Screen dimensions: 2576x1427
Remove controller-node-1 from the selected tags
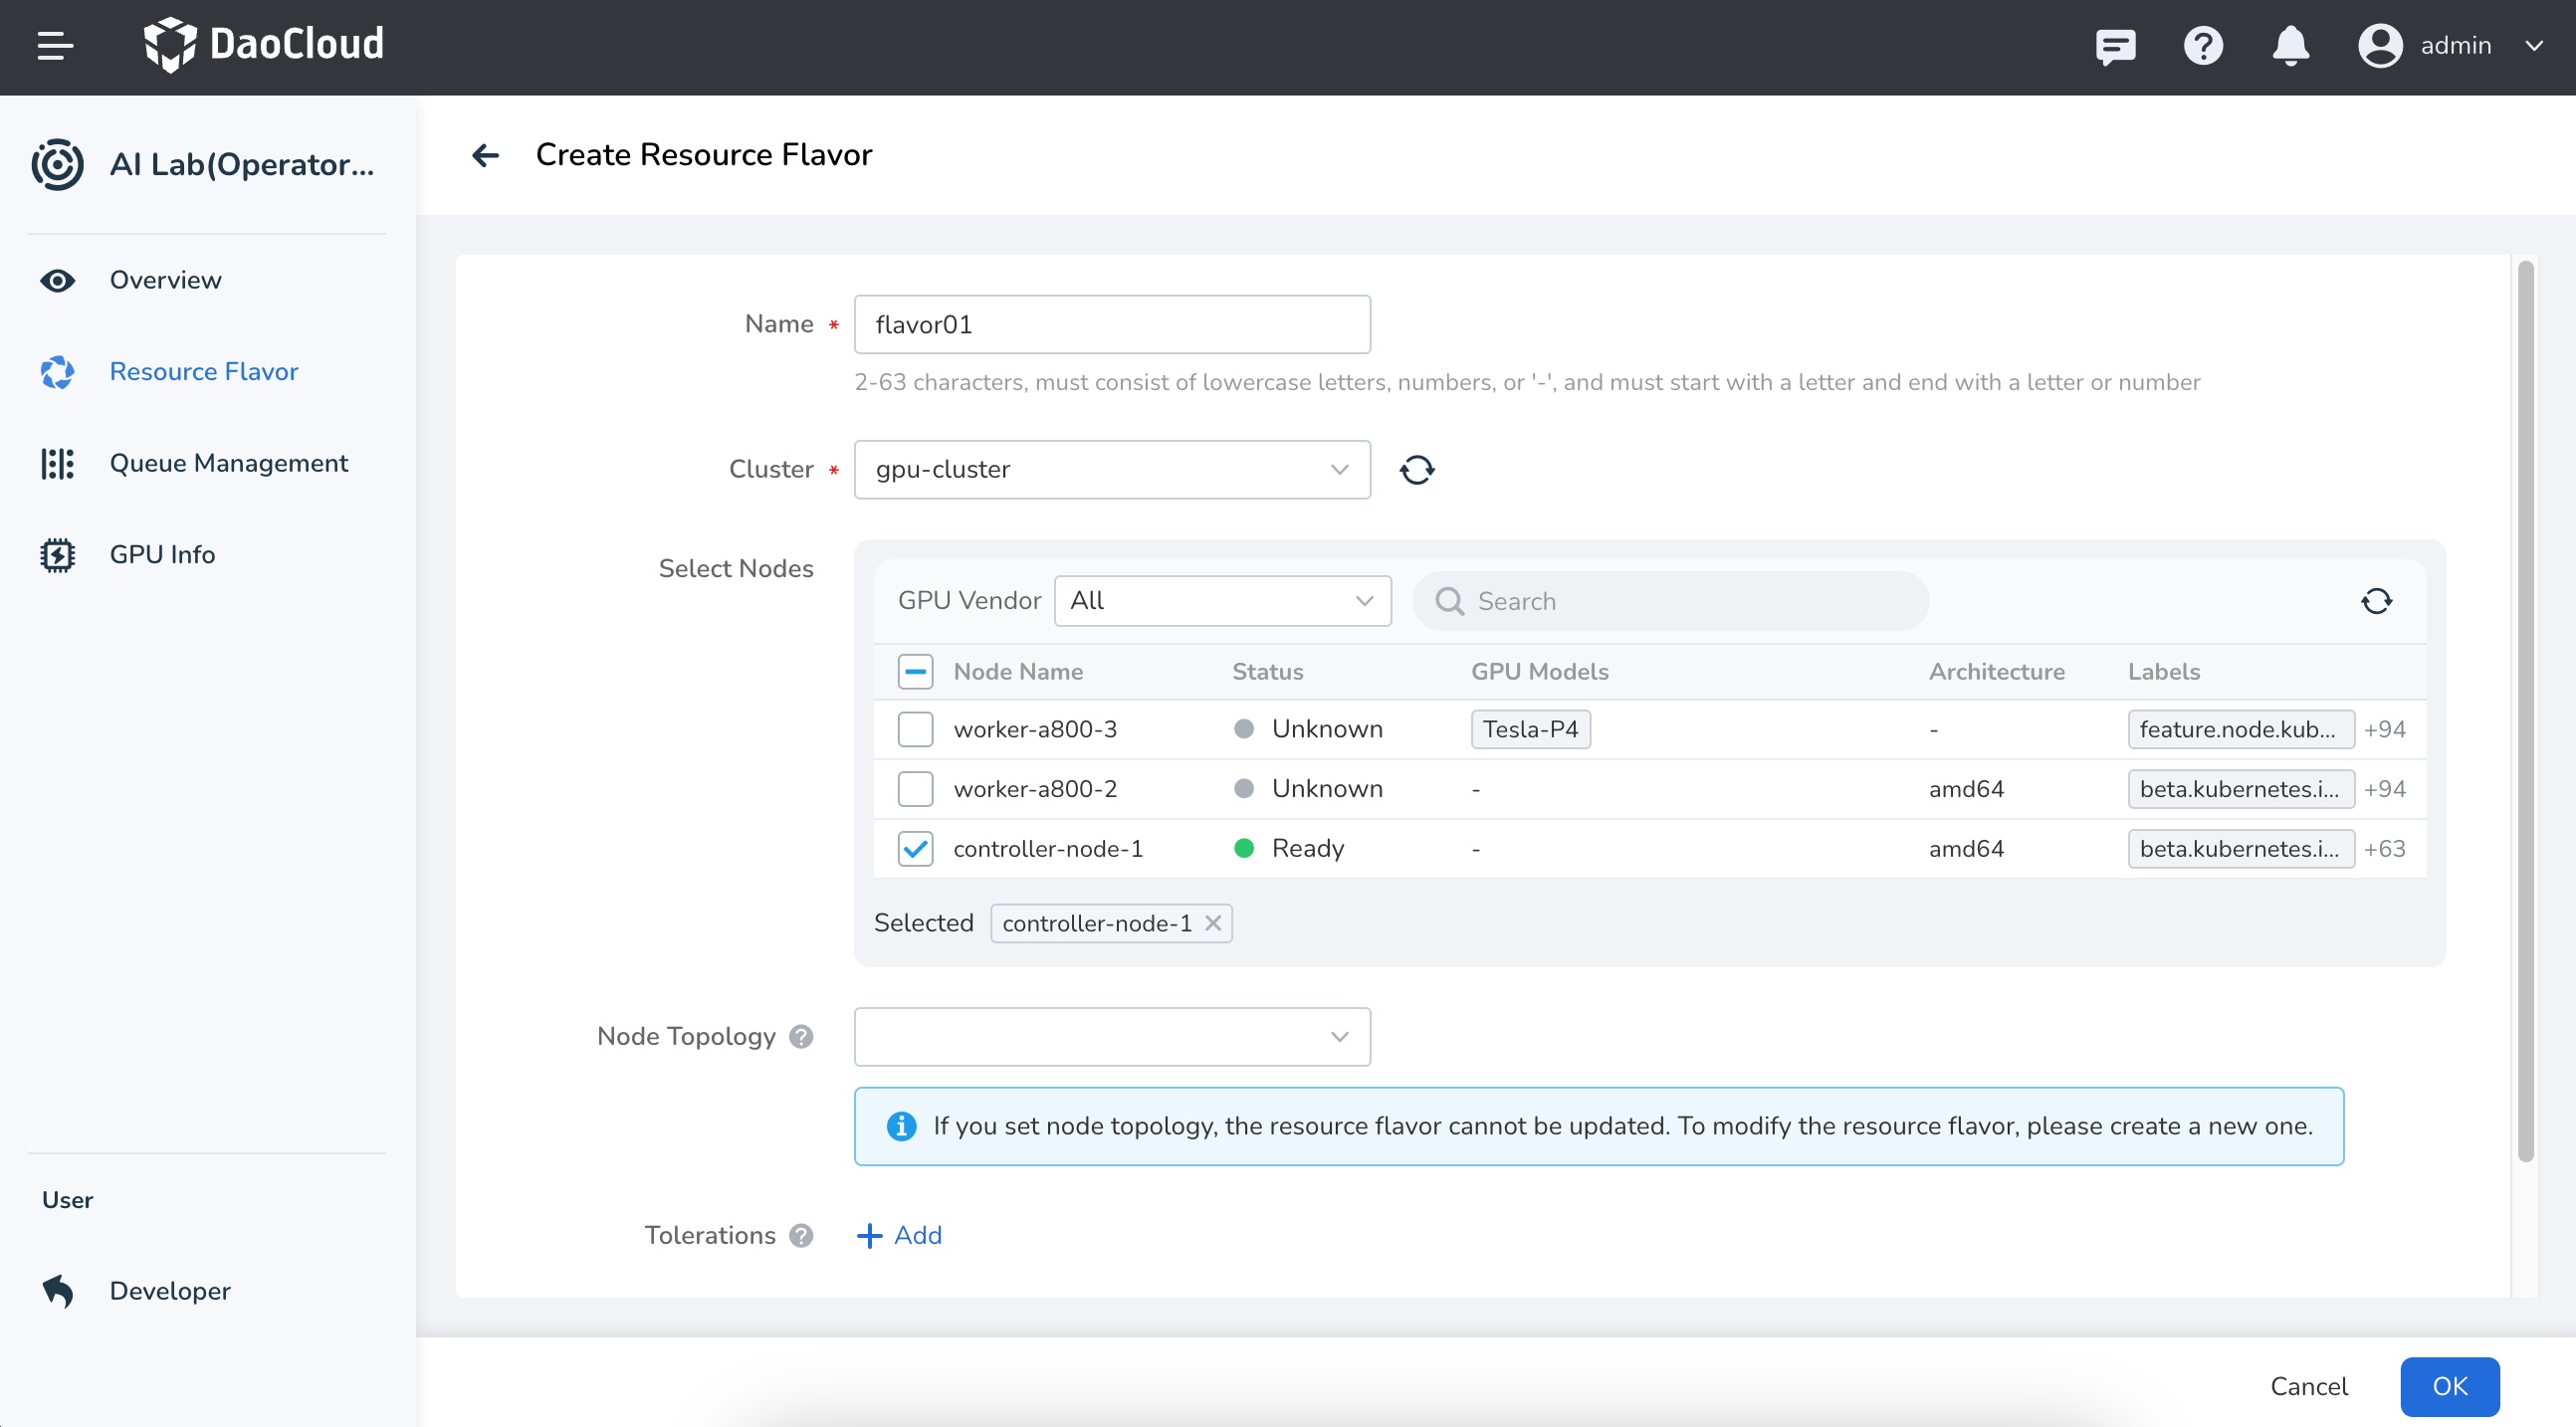1213,923
